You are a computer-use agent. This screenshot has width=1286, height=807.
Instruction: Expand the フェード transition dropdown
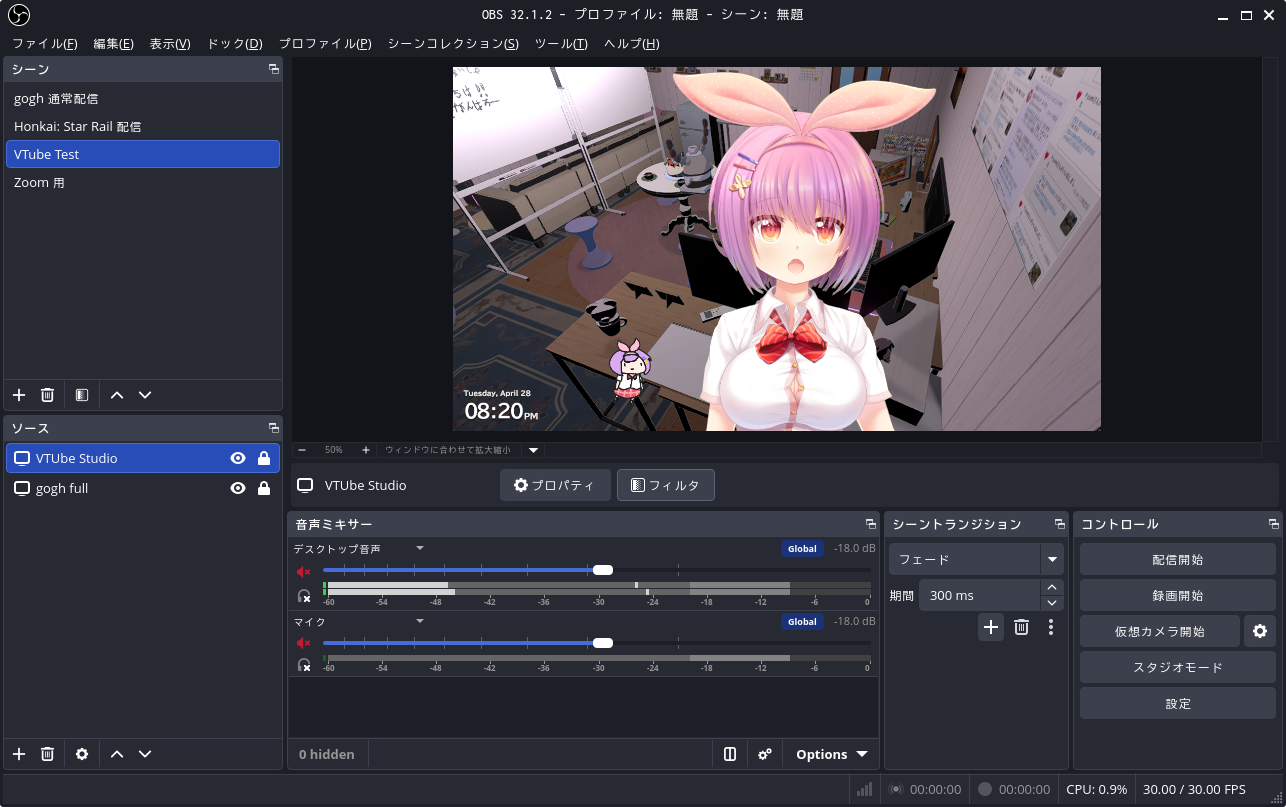[1051, 559]
